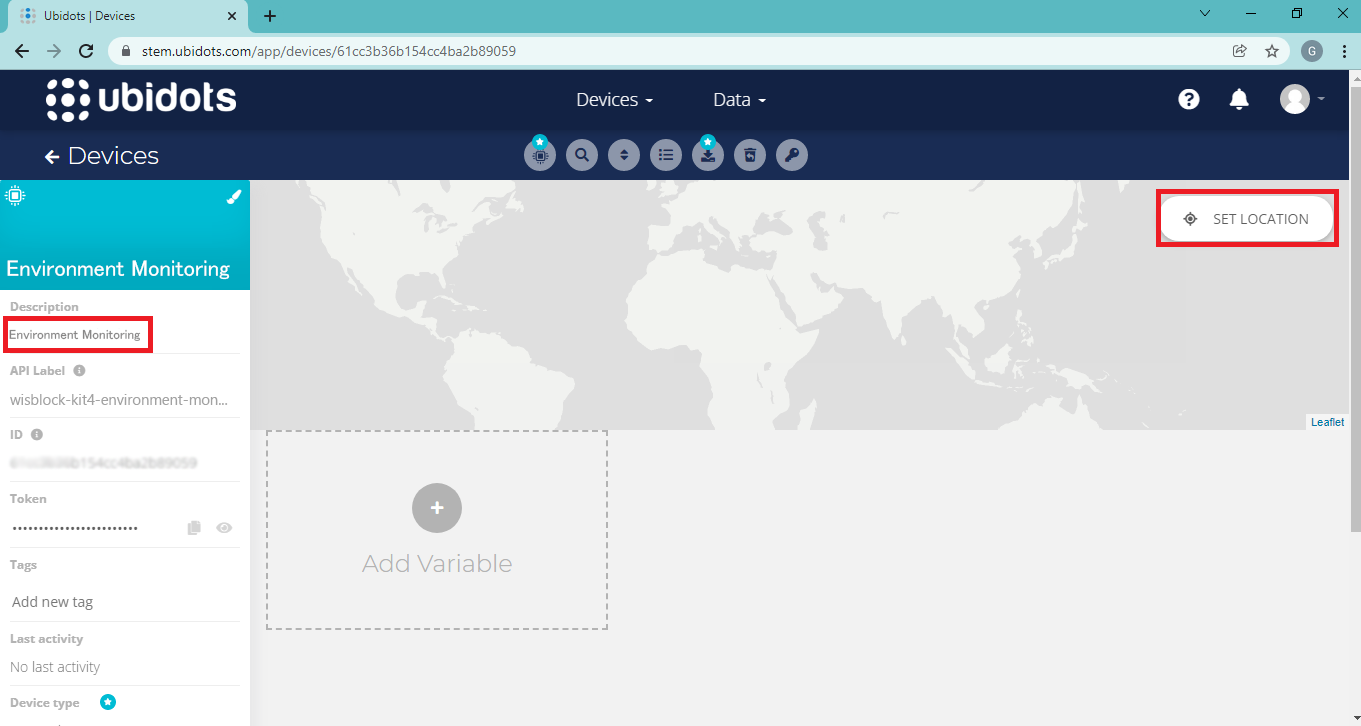Click the trash restore icon in toolbar
The width and height of the screenshot is (1361, 726).
(750, 156)
